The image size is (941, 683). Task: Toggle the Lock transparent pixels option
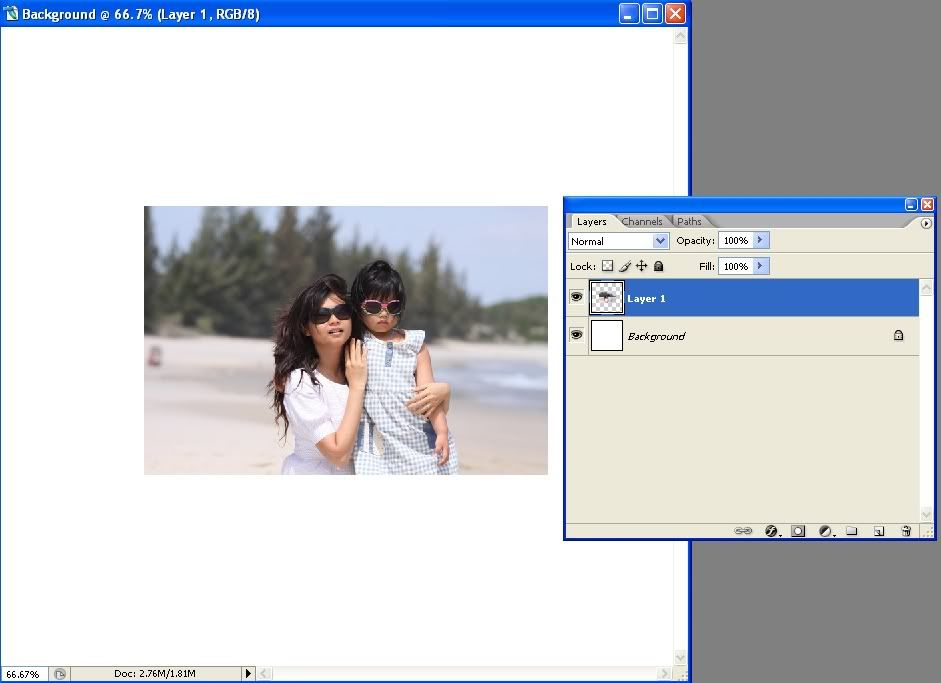click(607, 267)
